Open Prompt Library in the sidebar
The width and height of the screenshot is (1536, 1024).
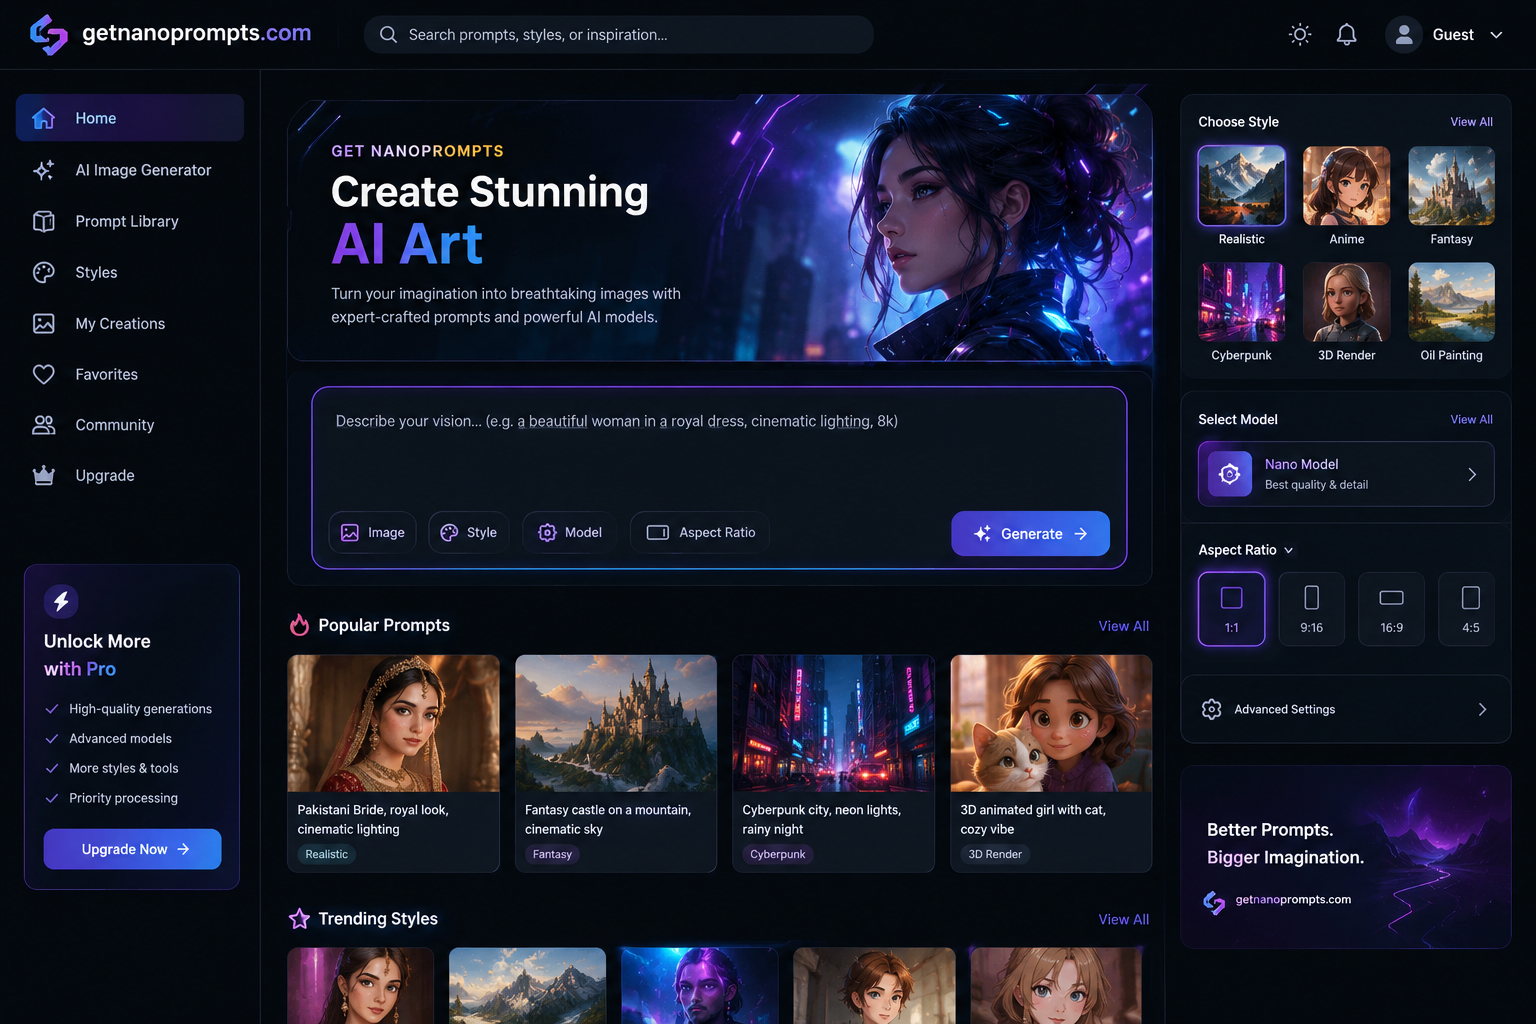(130, 221)
